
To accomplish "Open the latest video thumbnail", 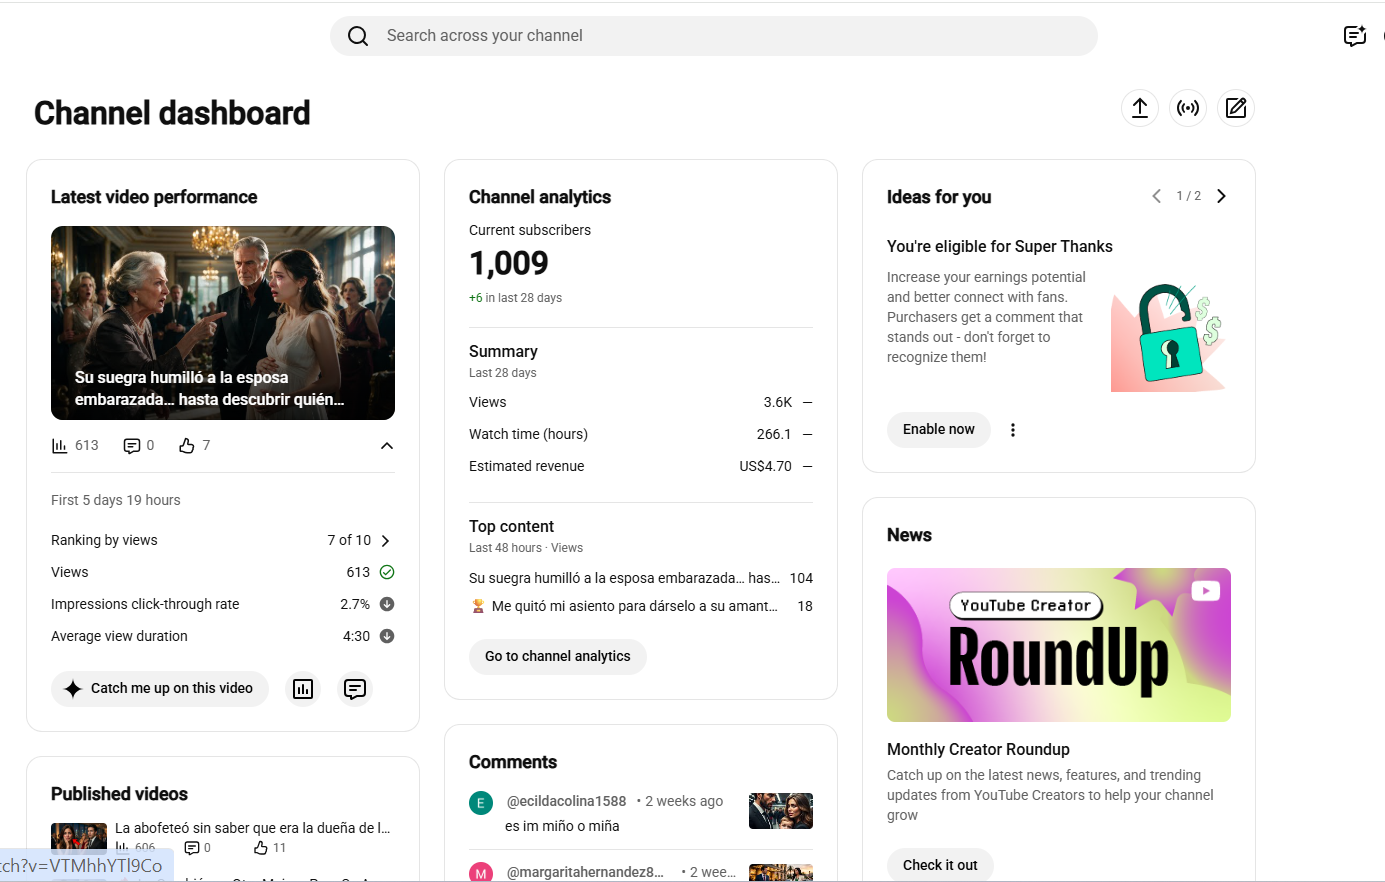I will coord(223,323).
